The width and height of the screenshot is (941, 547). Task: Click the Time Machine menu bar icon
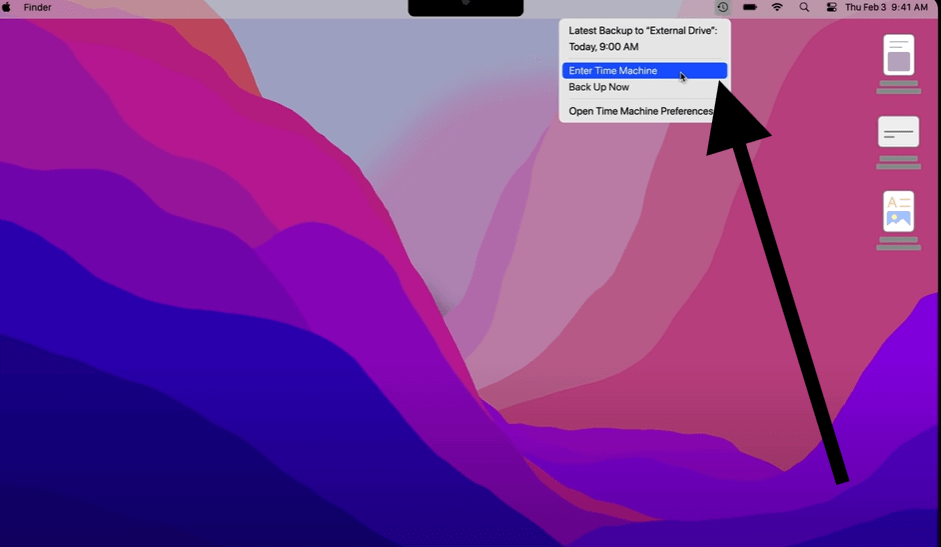pyautogui.click(x=723, y=7)
